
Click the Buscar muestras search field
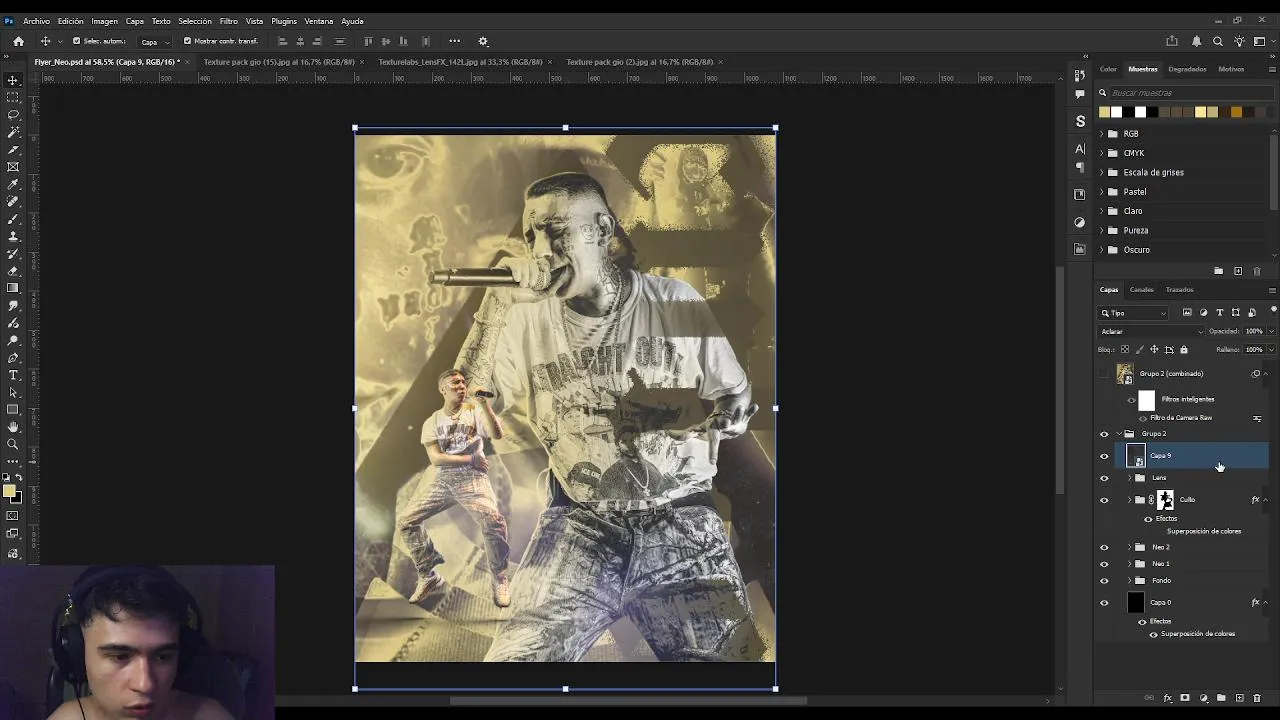click(x=1185, y=93)
